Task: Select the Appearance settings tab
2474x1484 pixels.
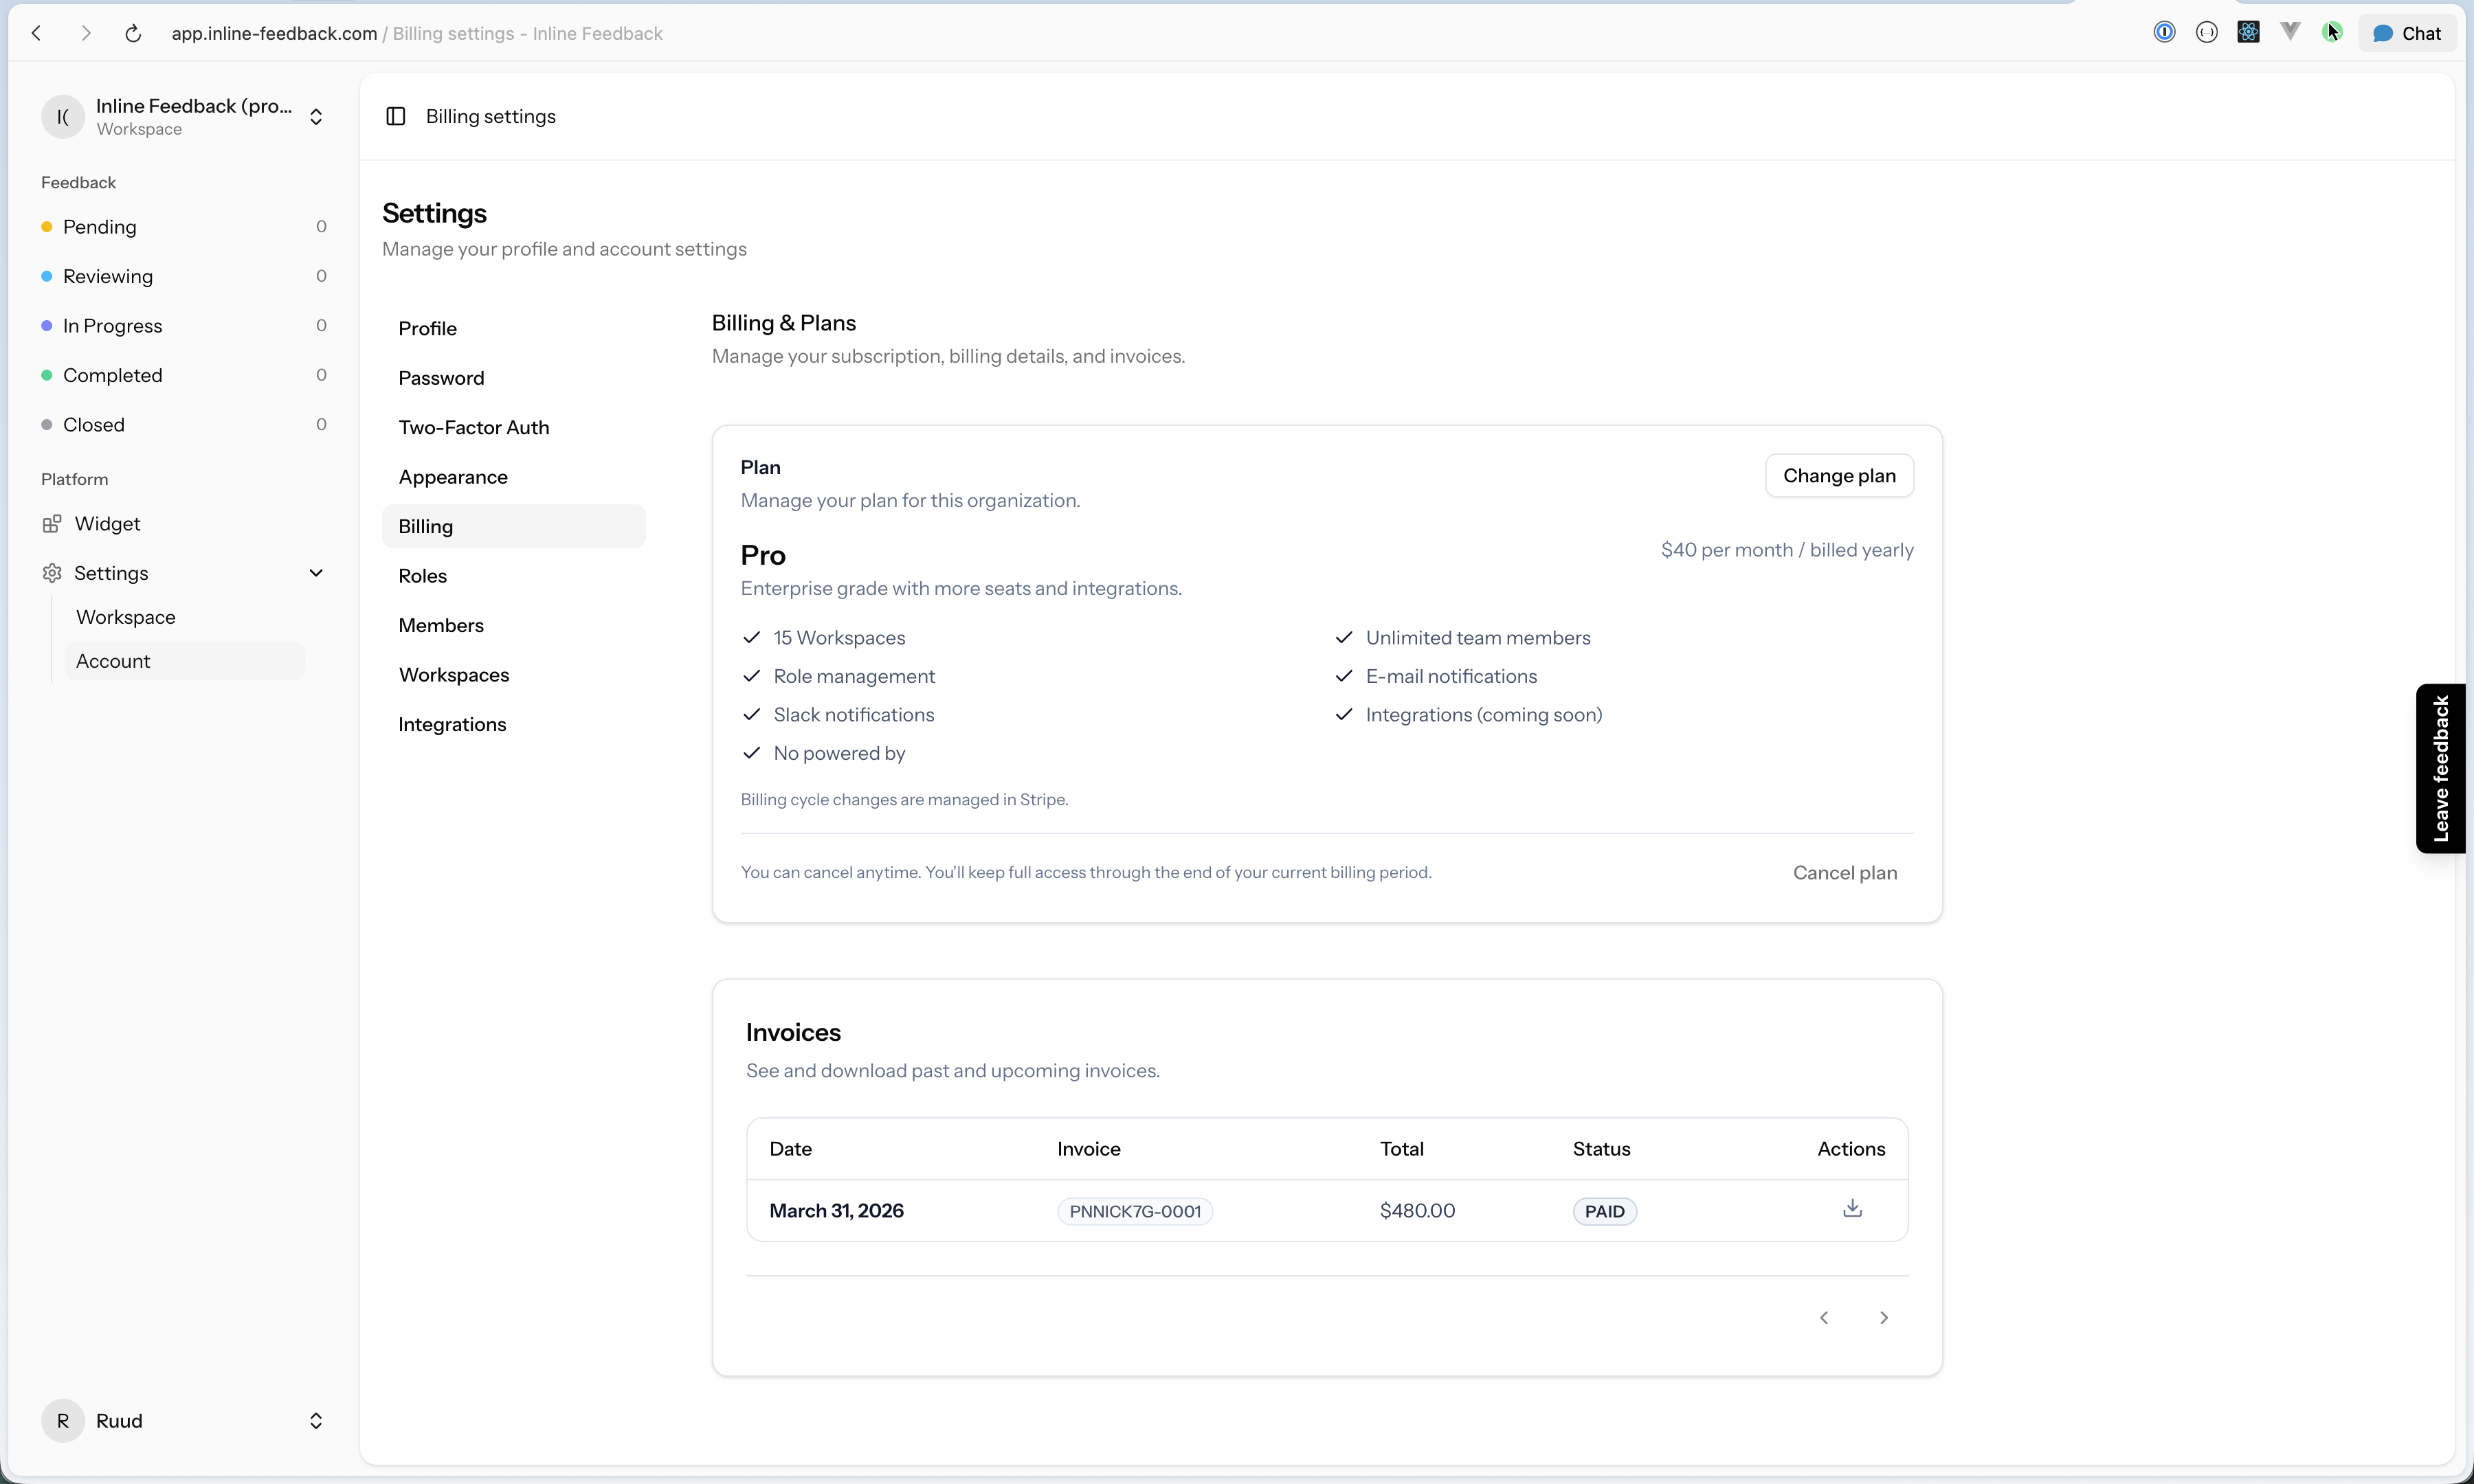Action: click(514, 477)
